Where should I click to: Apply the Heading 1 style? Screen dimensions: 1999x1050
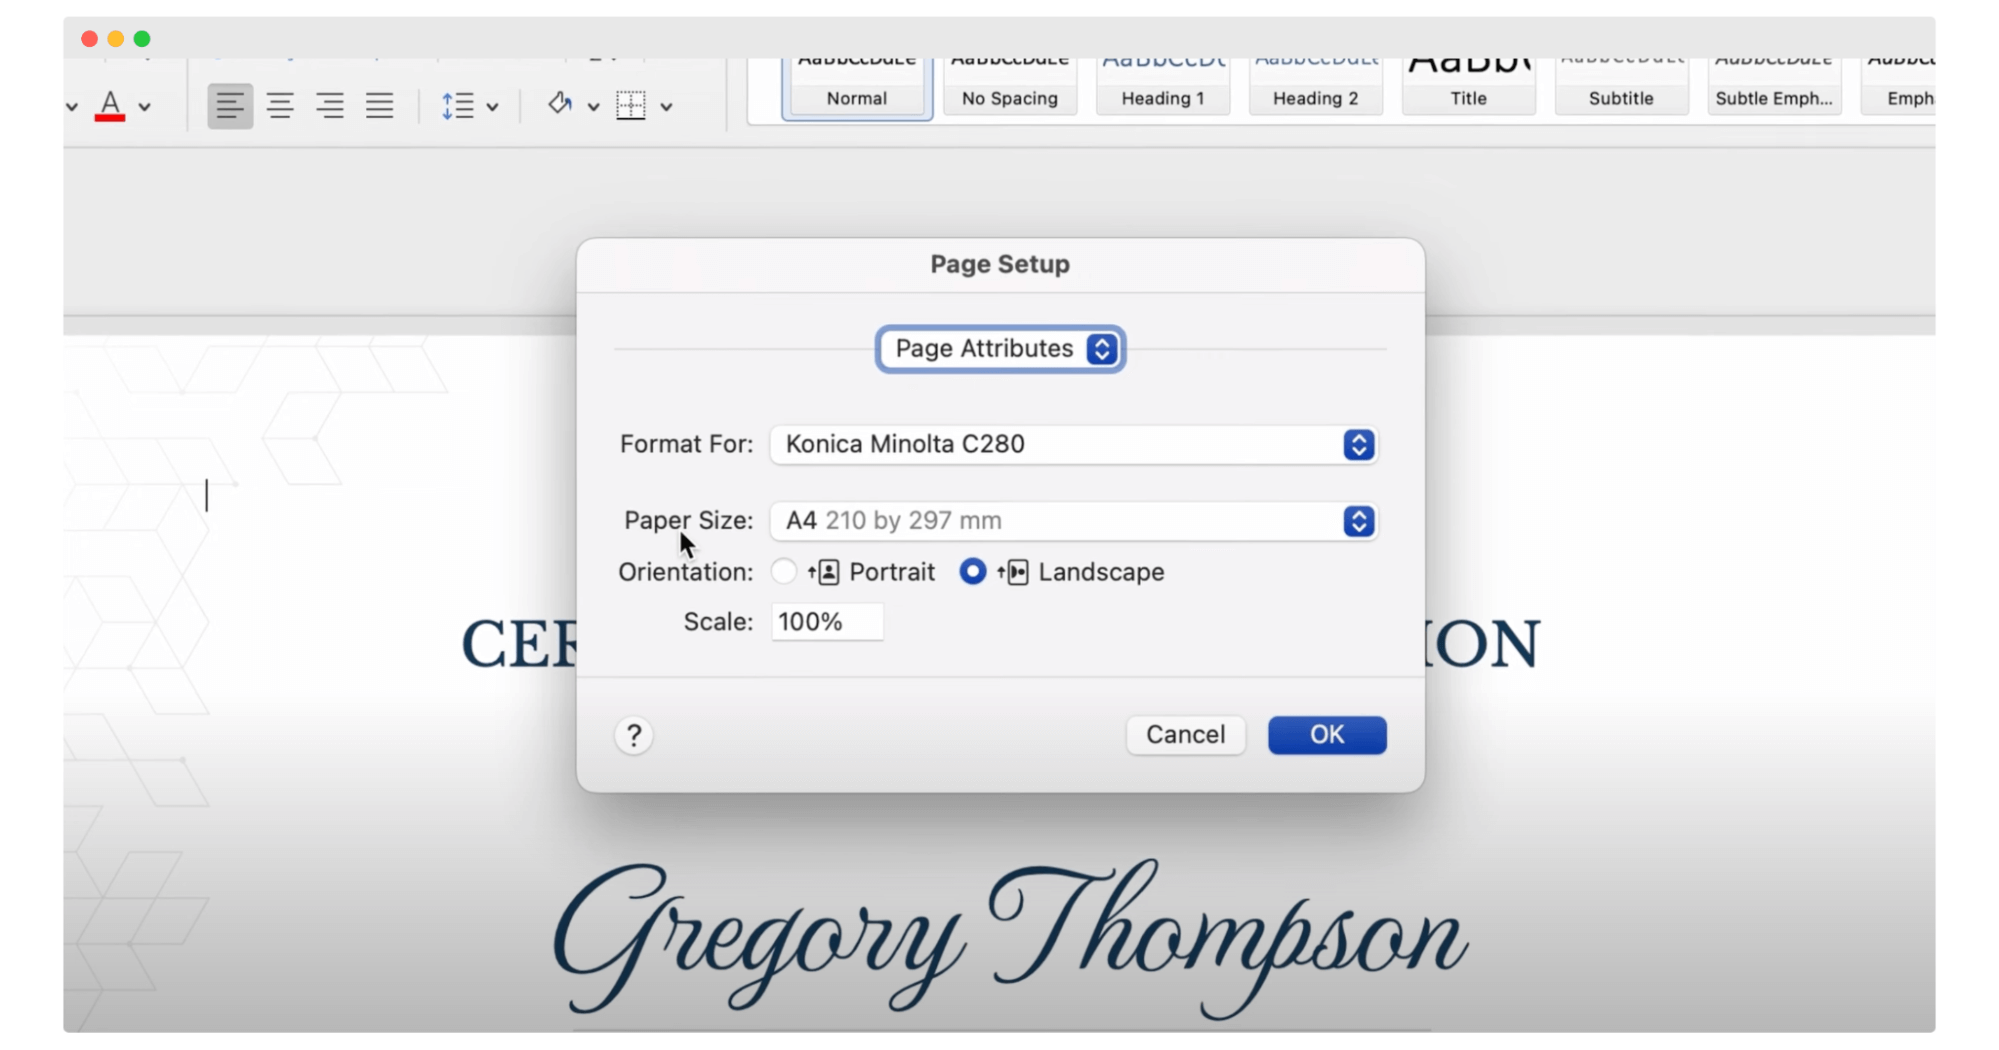[x=1163, y=87]
